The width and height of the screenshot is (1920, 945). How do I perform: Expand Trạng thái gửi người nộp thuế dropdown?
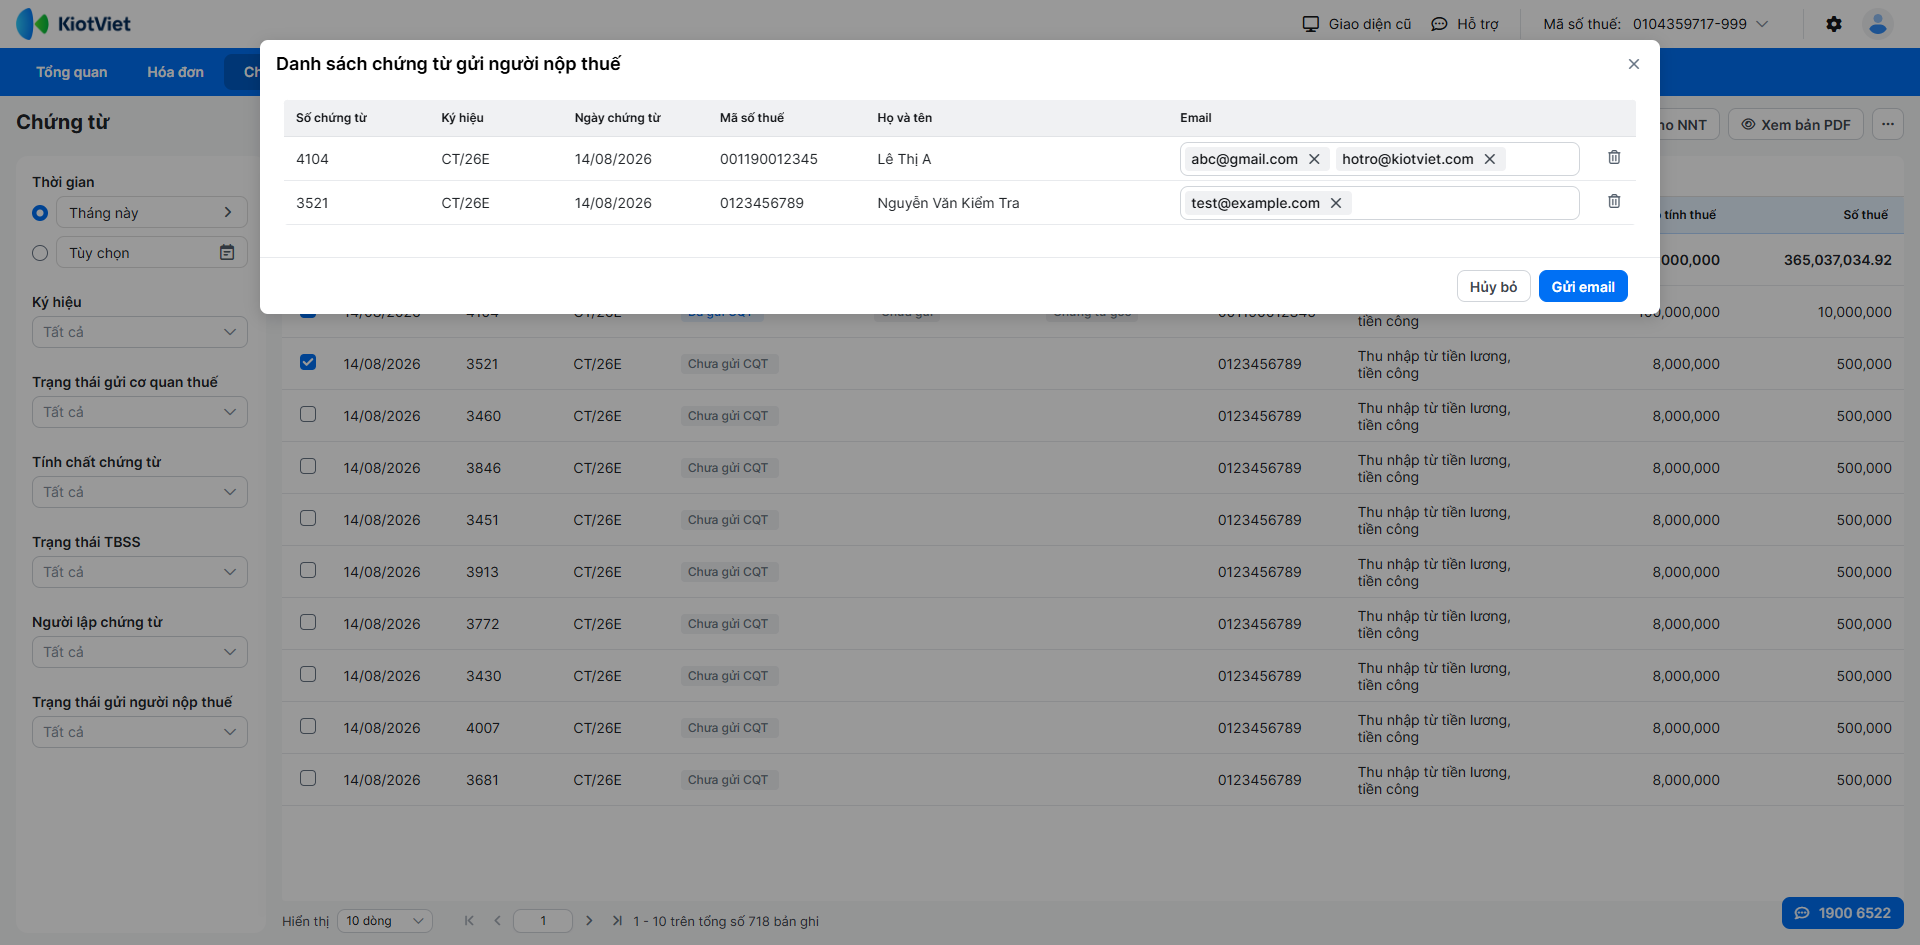point(140,732)
